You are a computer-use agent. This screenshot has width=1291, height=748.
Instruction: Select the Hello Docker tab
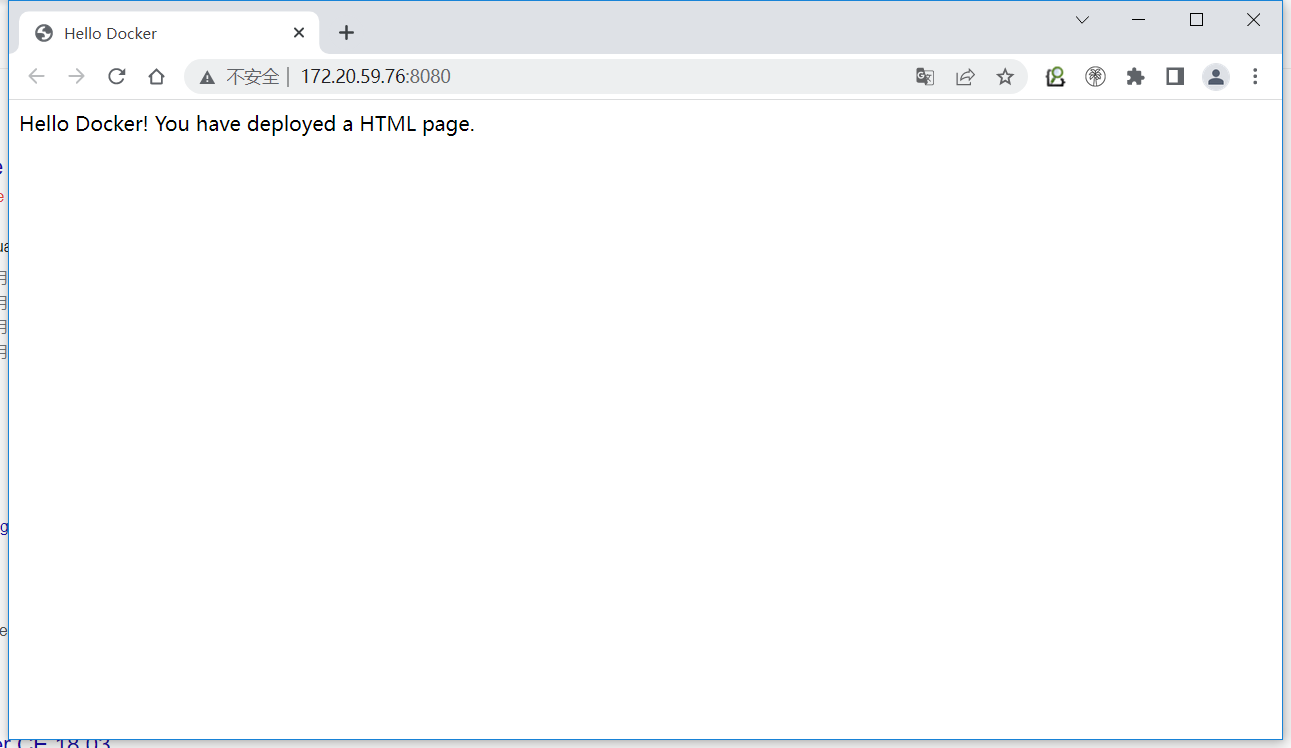tap(169, 33)
